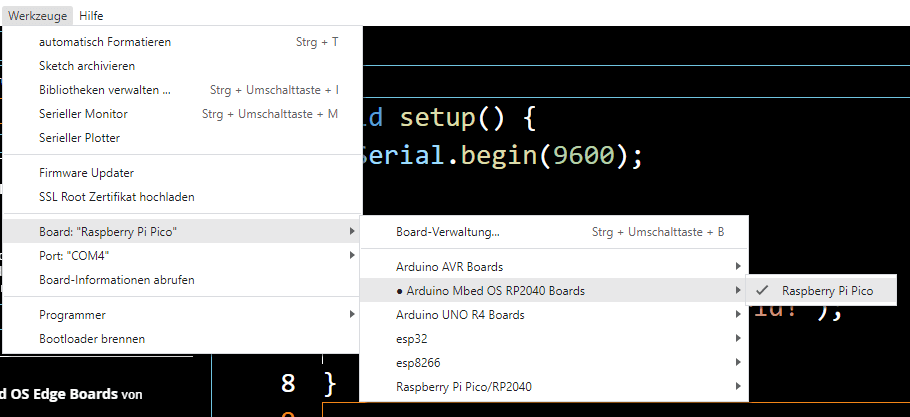The height and width of the screenshot is (417, 910).
Task: Open Bibliotheken verwalten
Action: (x=105, y=90)
